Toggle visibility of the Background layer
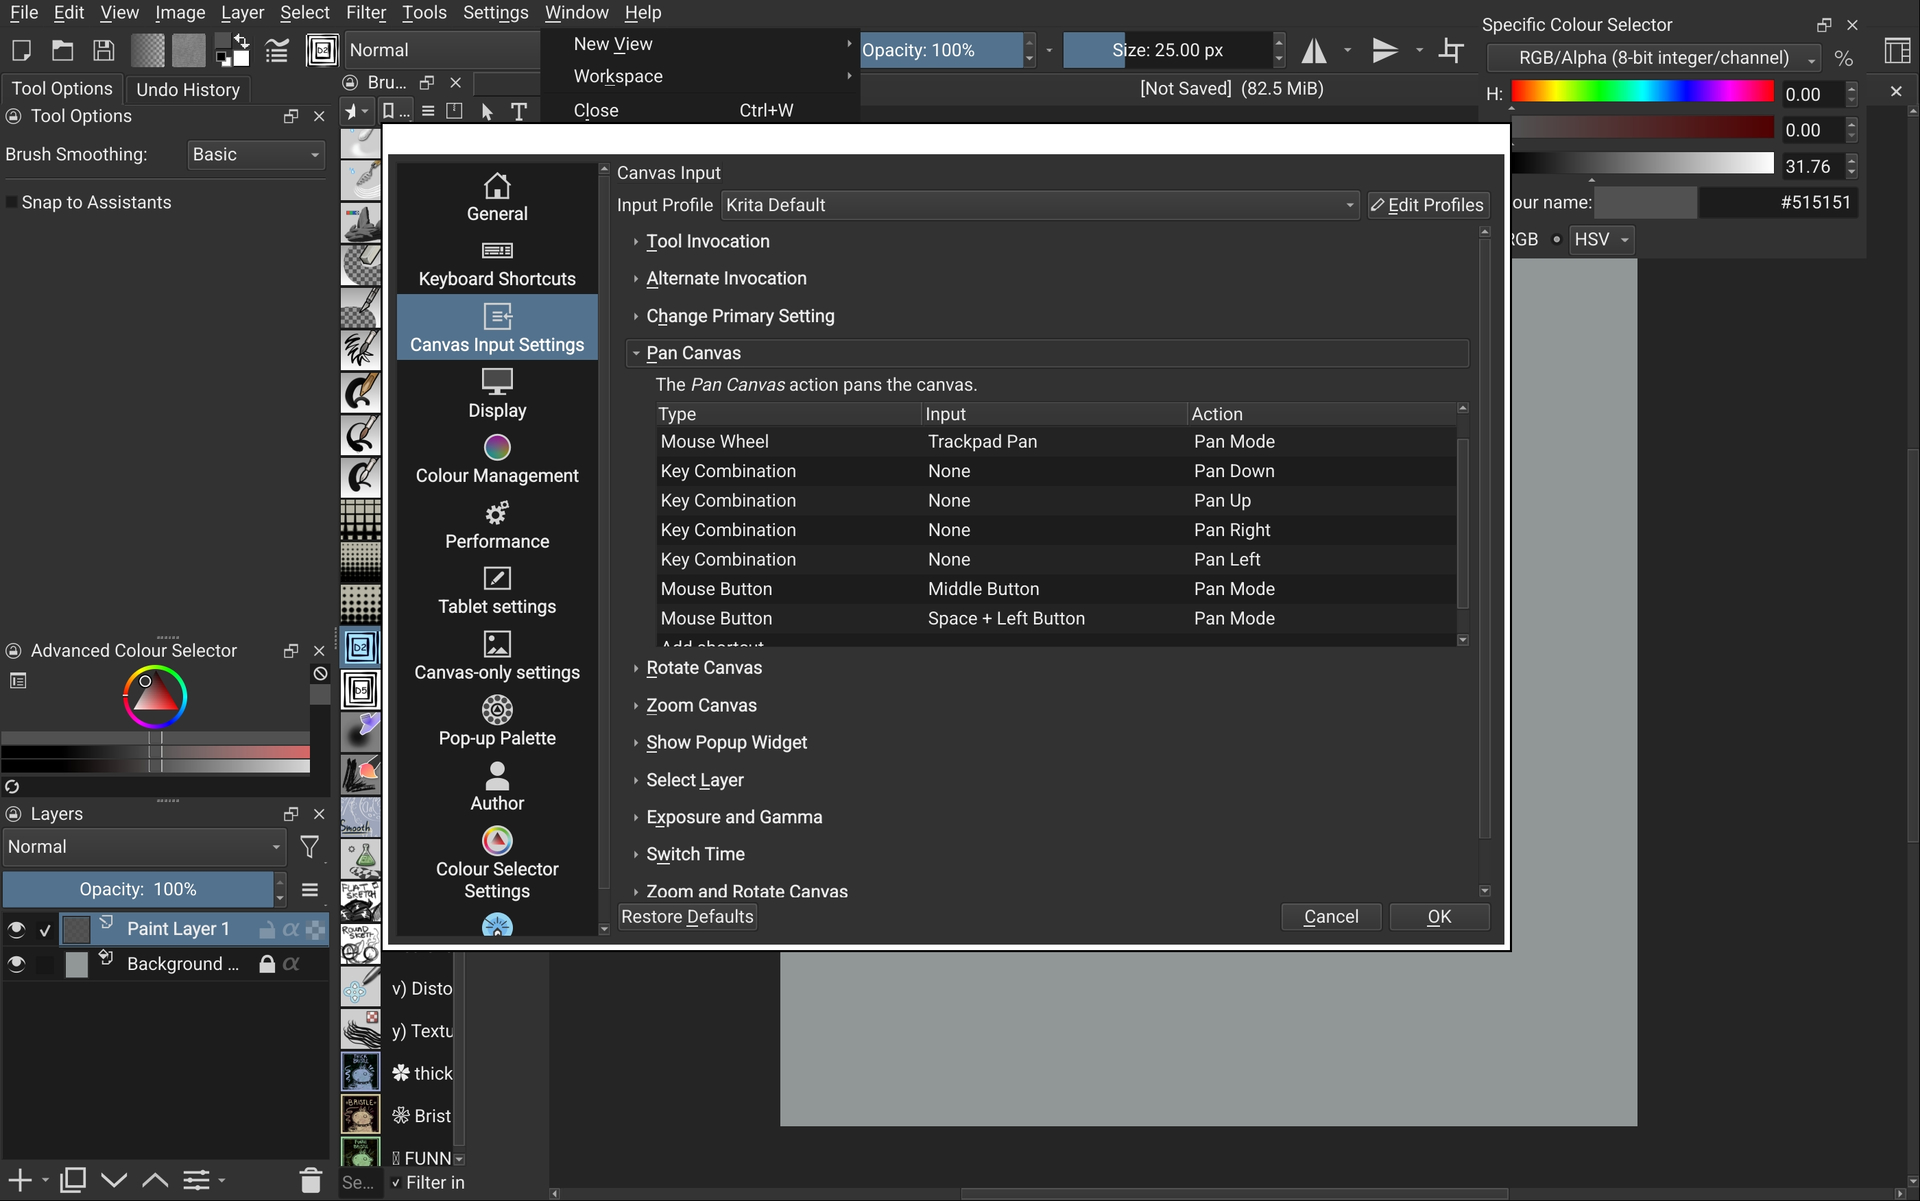 click(16, 964)
